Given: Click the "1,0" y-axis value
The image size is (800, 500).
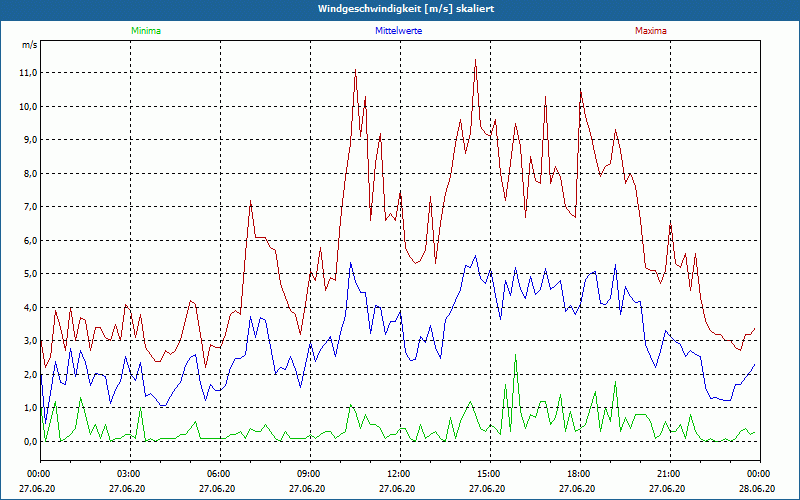Looking at the screenshot, I should tap(31, 408).
